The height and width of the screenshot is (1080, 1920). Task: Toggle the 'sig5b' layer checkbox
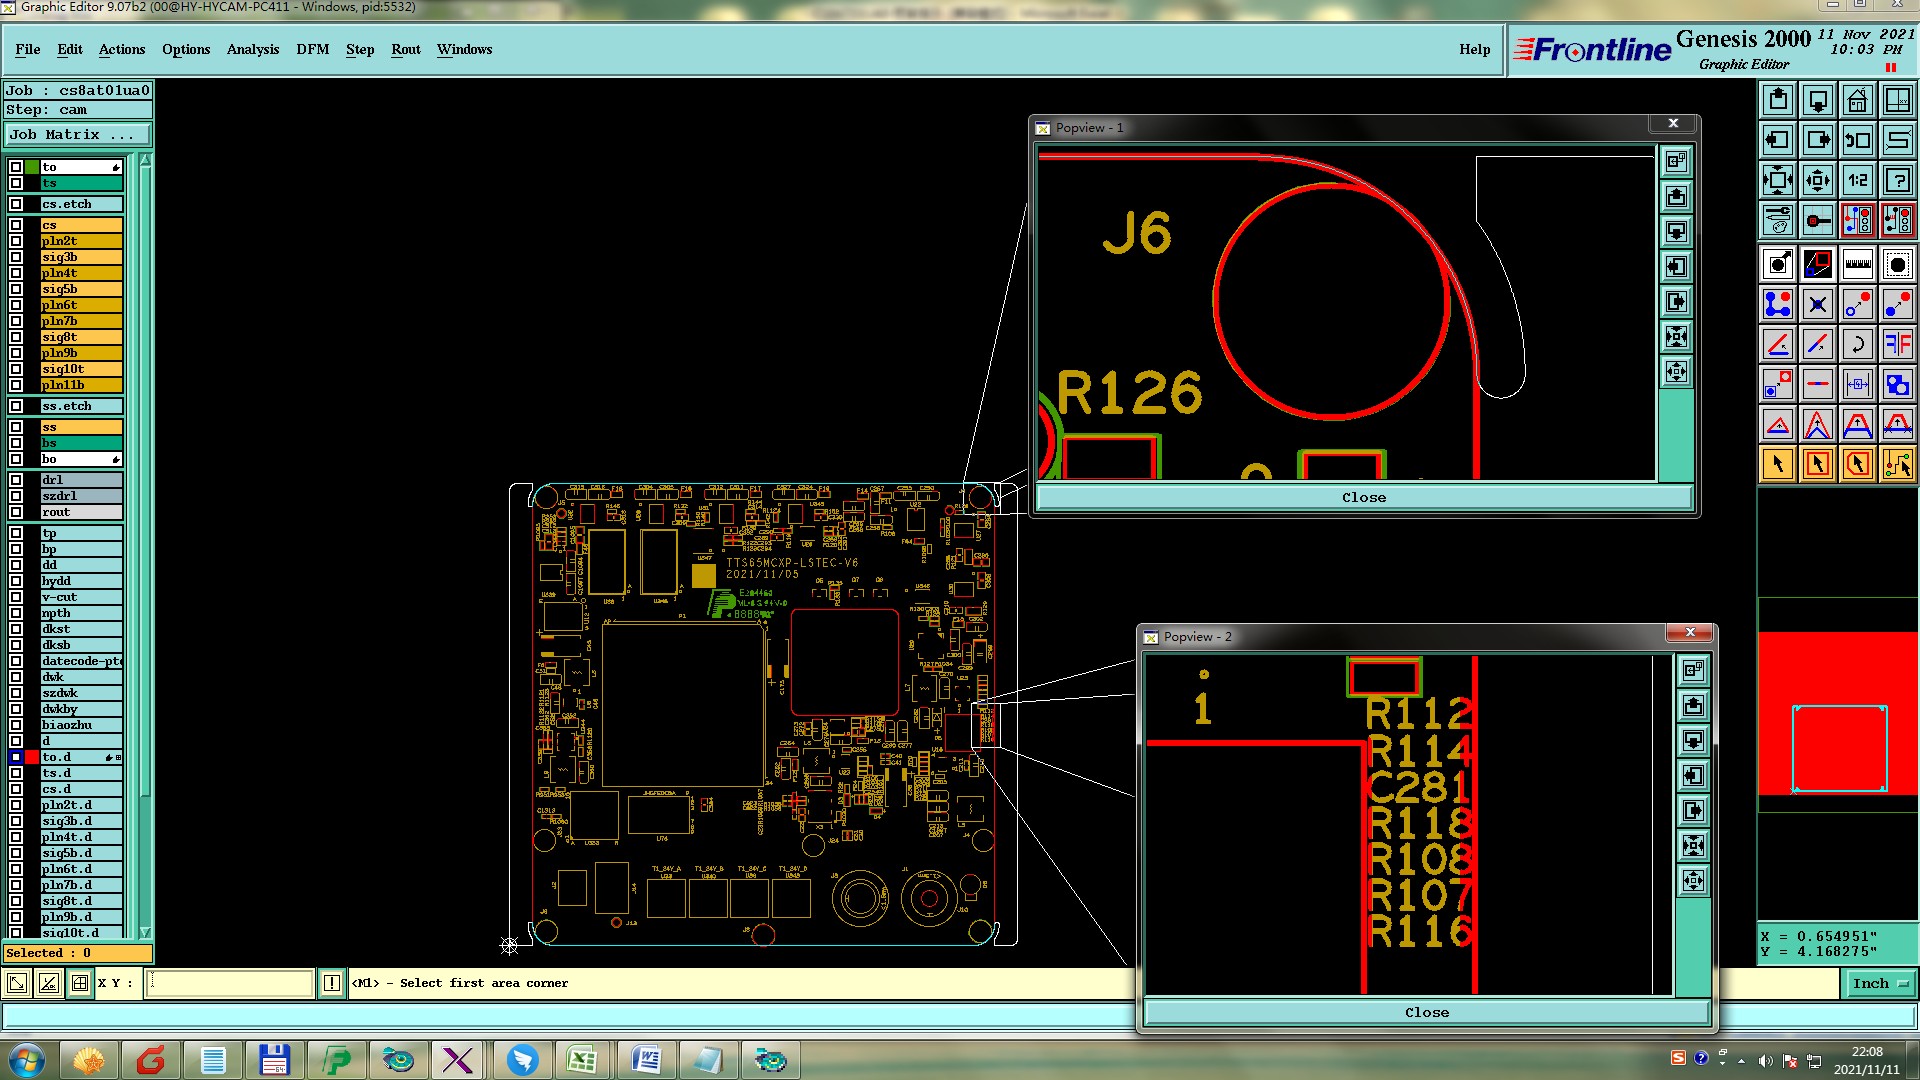coord(16,289)
